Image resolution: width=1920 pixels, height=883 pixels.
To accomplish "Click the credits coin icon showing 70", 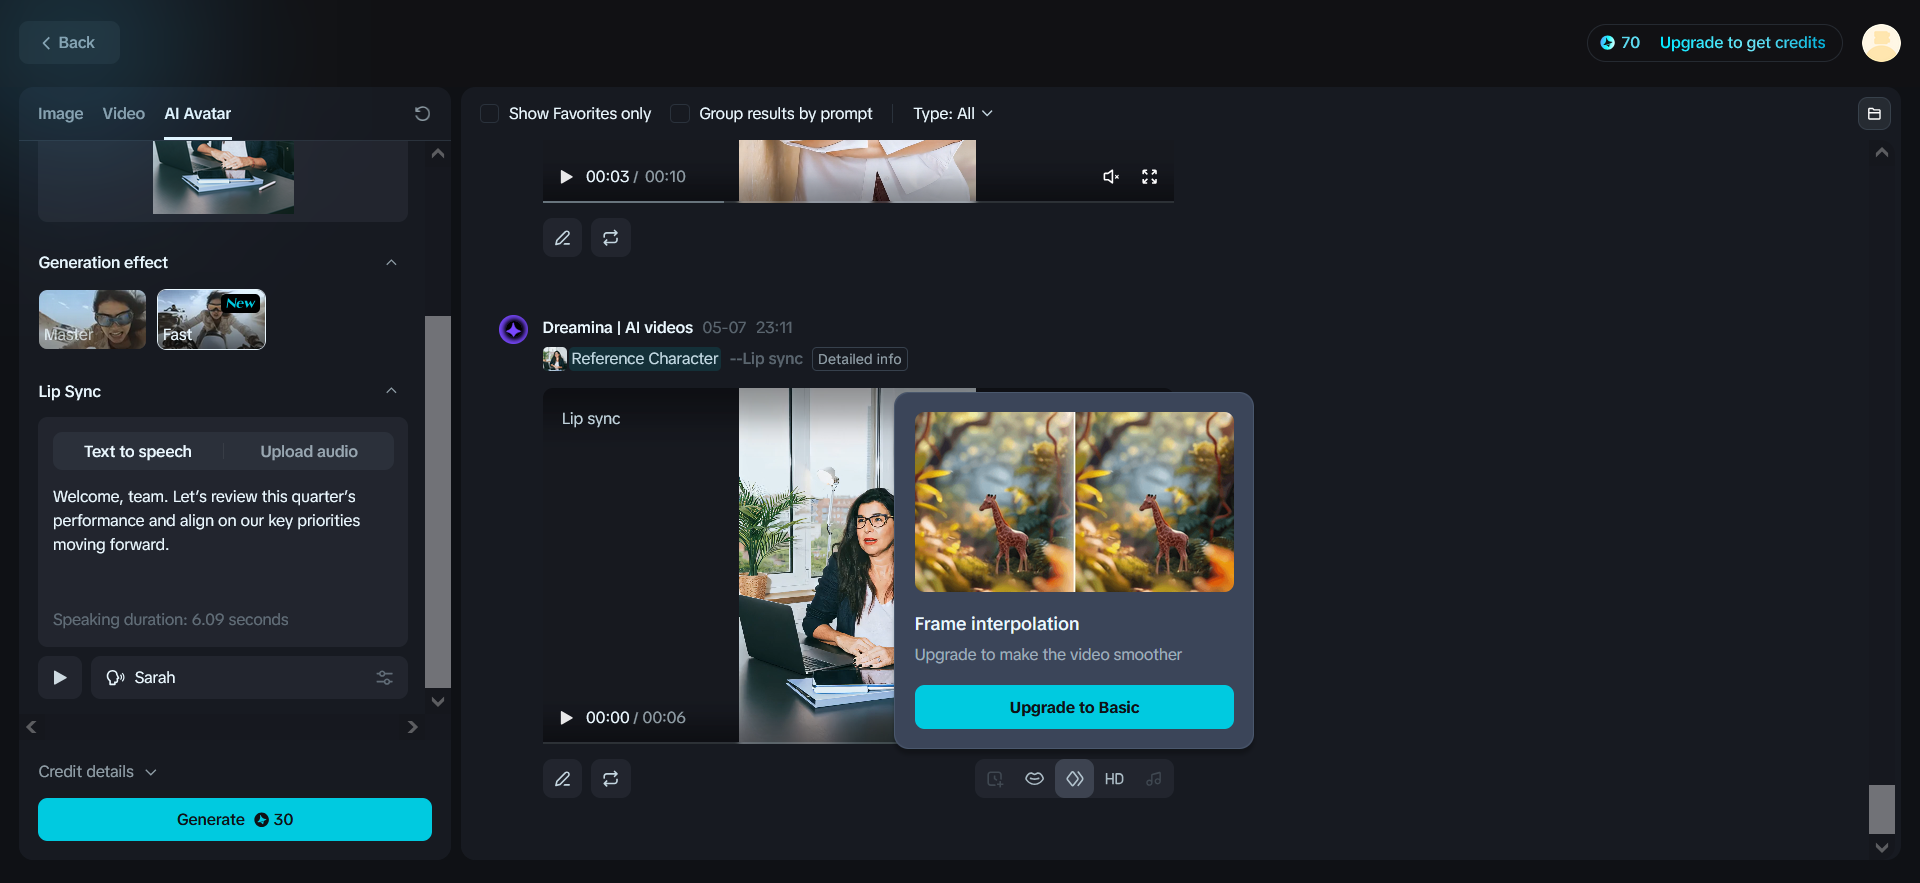I will [1607, 43].
